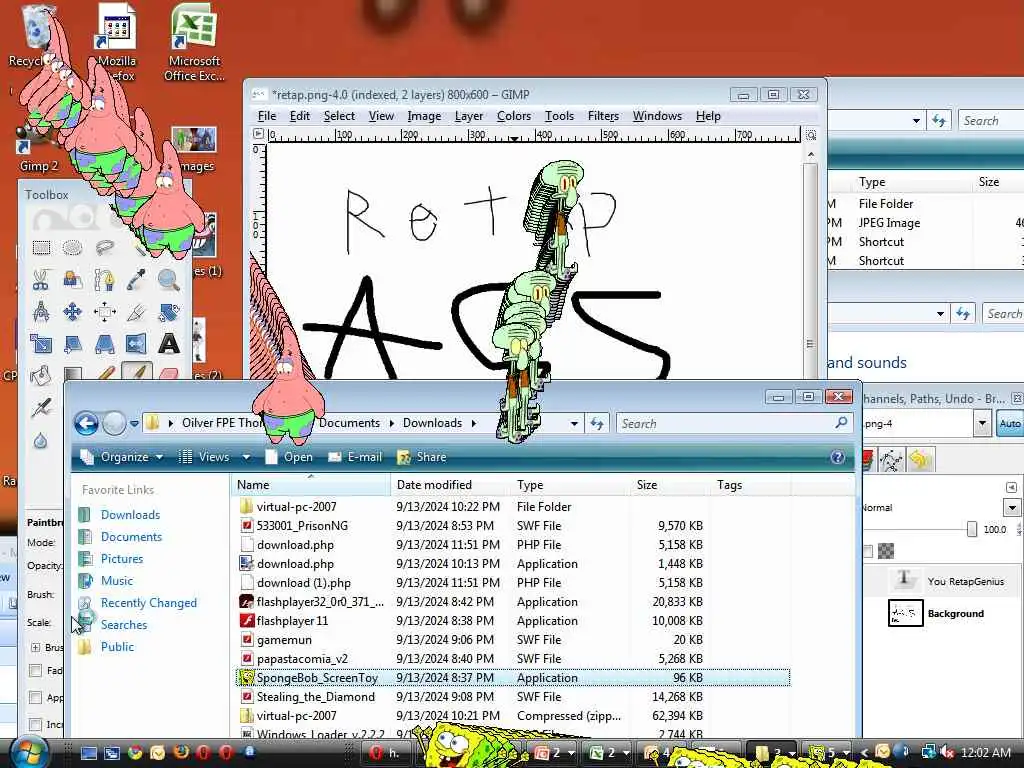Select the Color Picker eyedropper tool

tap(136, 280)
